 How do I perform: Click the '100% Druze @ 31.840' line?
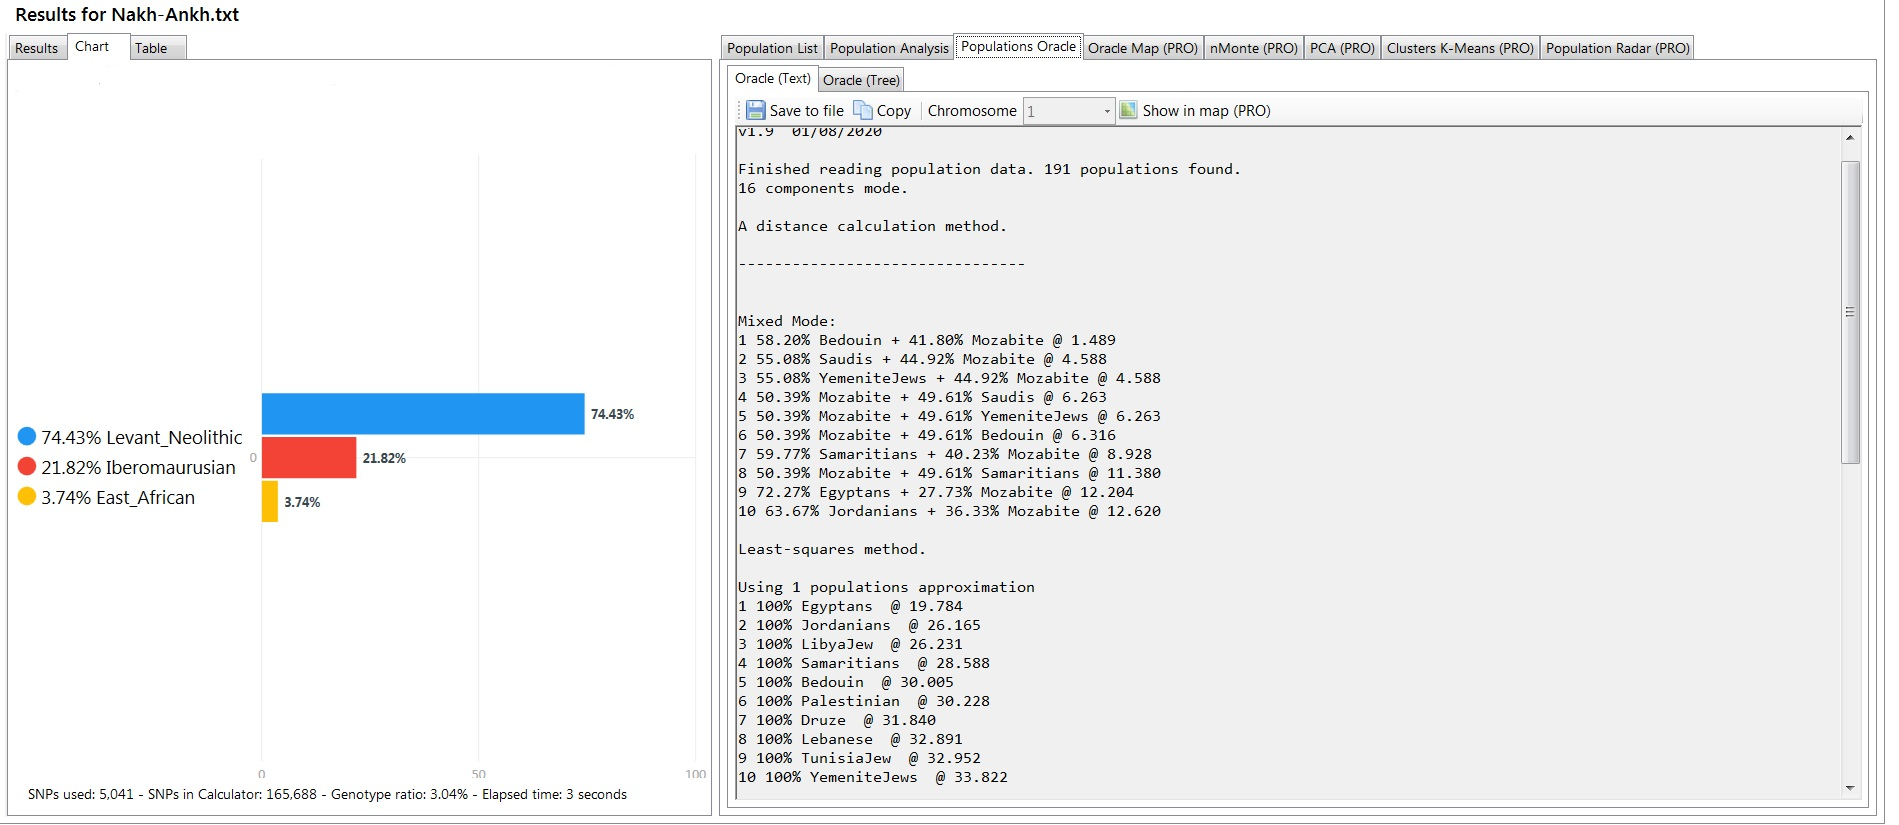837,720
